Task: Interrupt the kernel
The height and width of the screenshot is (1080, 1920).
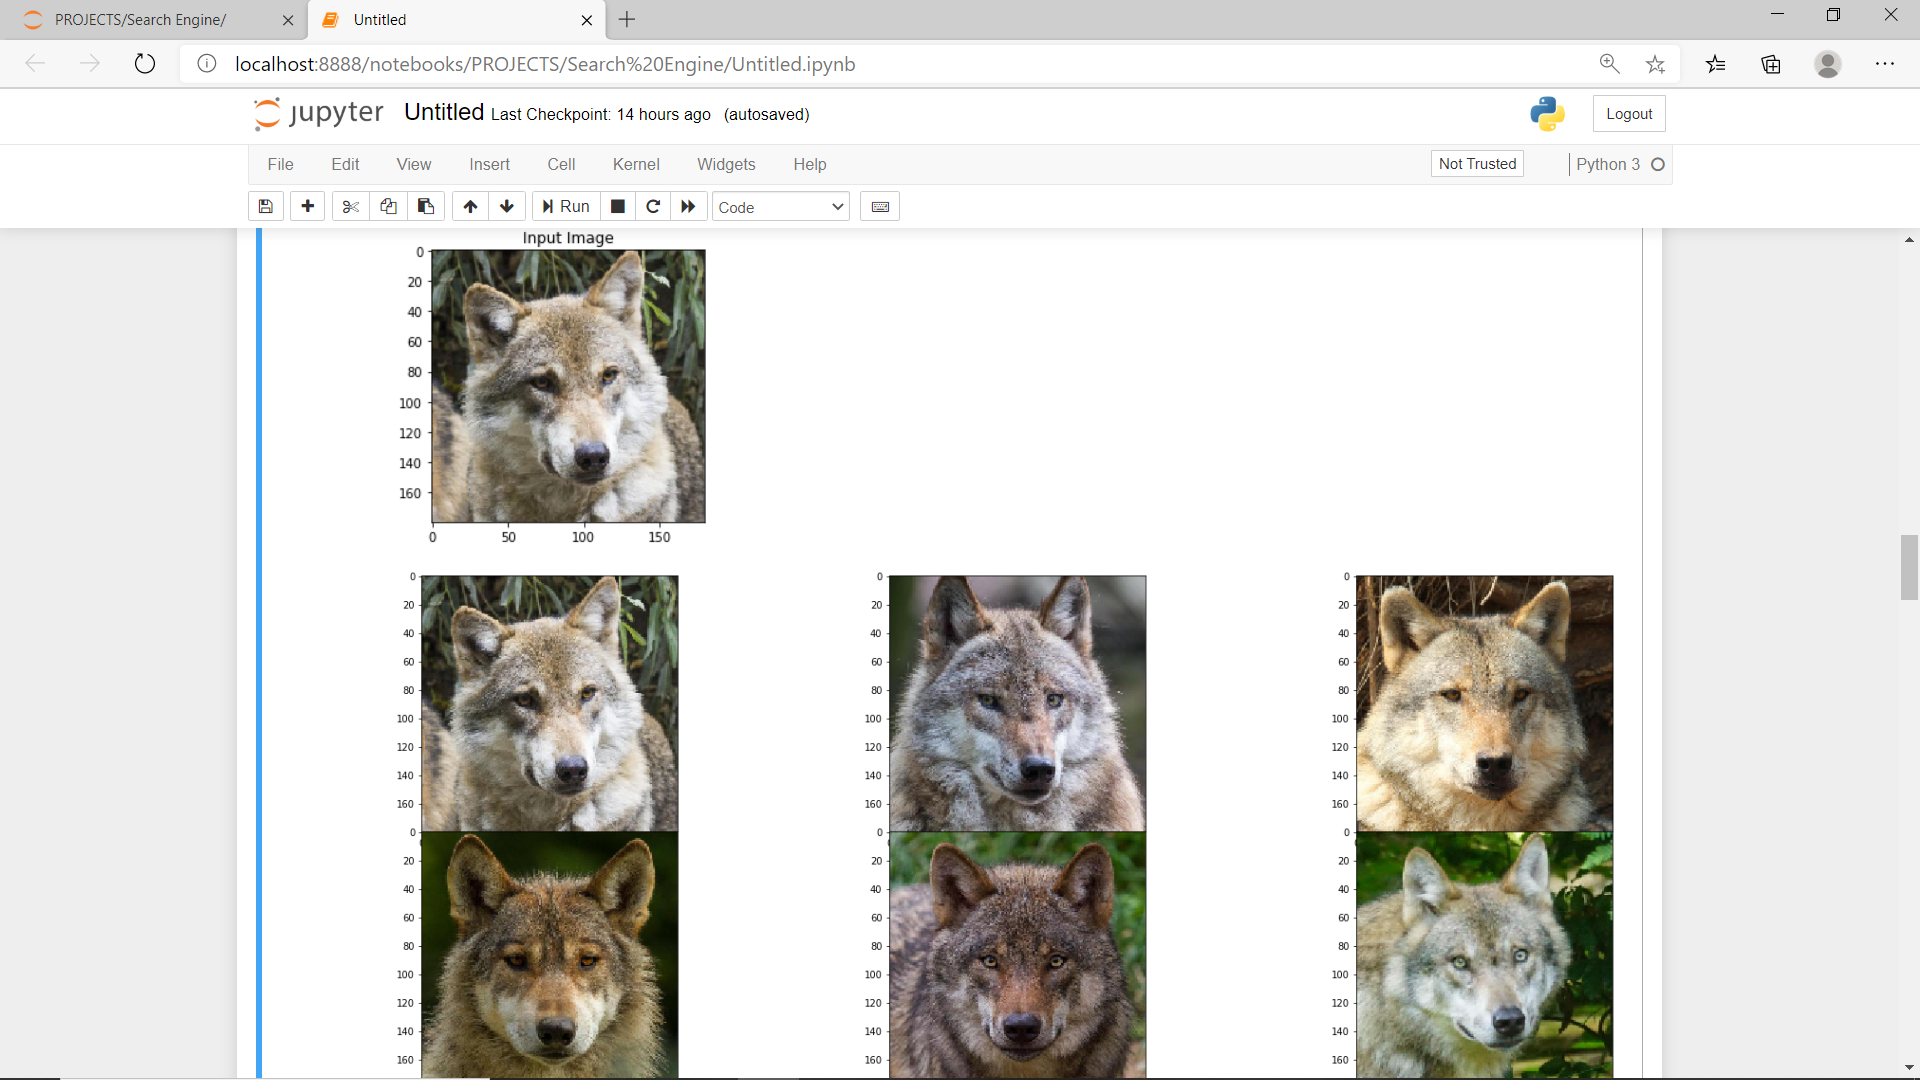Action: coord(617,206)
